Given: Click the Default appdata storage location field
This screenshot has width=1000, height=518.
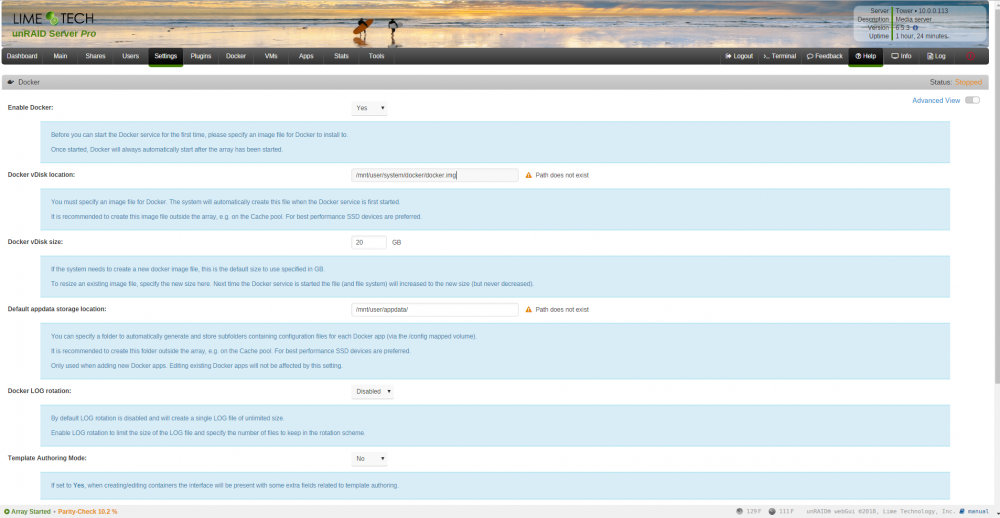Looking at the screenshot, I should coord(435,309).
